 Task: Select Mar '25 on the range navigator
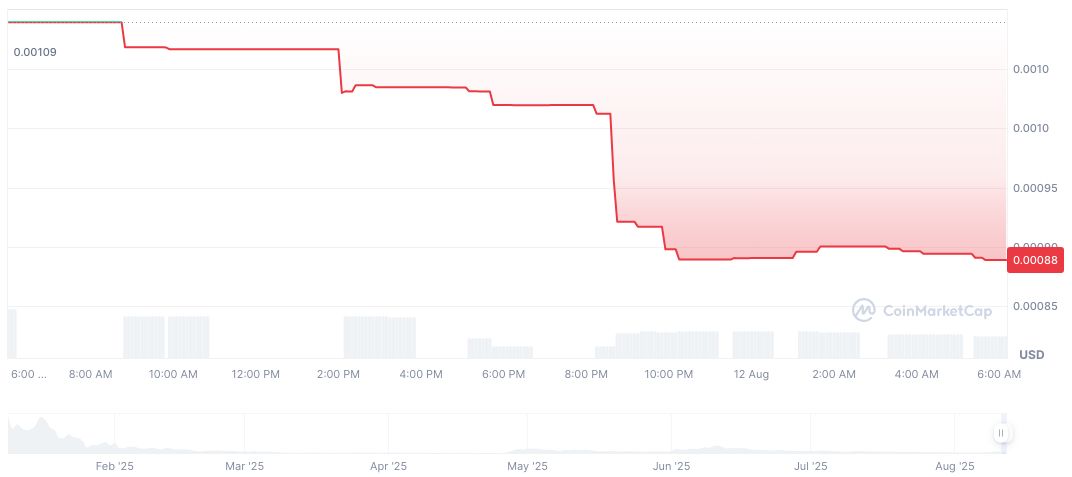click(244, 466)
